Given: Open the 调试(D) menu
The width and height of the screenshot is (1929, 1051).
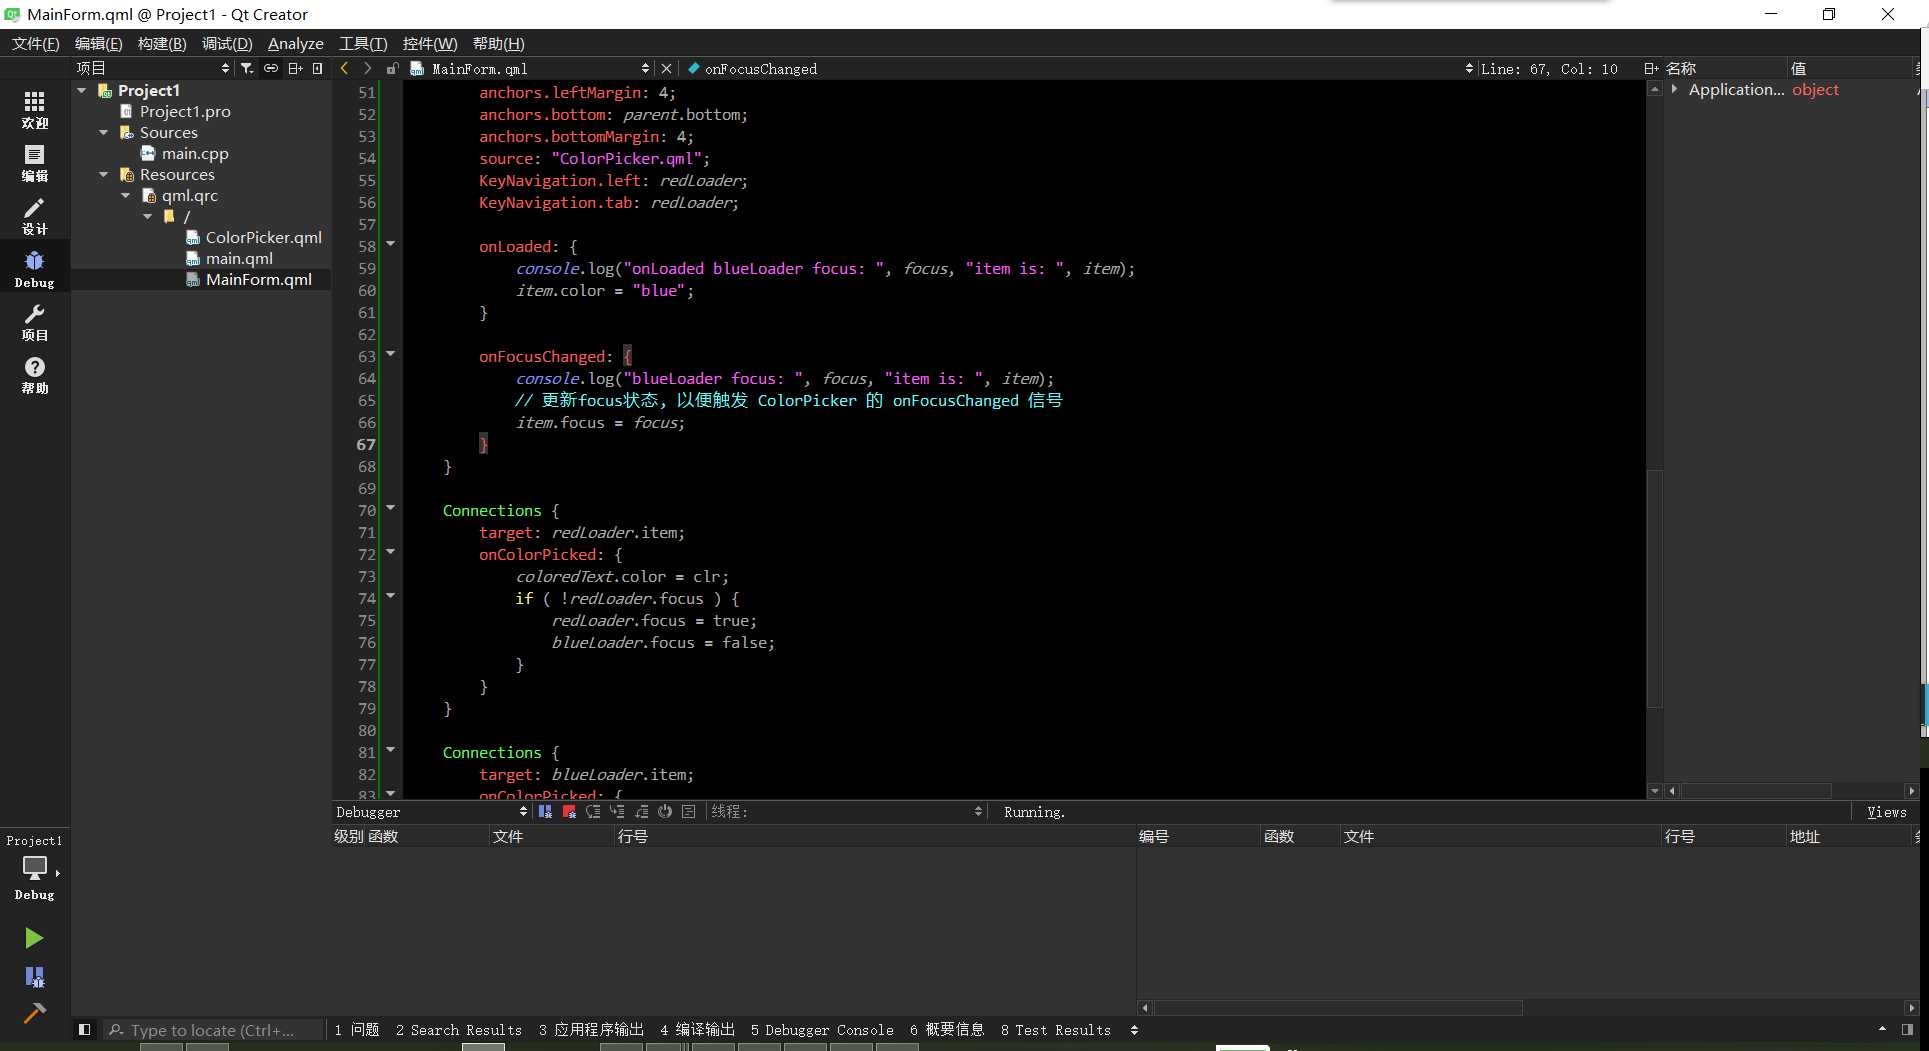Looking at the screenshot, I should (227, 43).
